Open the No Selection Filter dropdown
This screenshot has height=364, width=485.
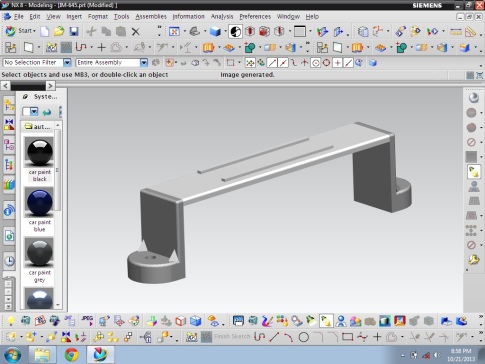click(67, 62)
